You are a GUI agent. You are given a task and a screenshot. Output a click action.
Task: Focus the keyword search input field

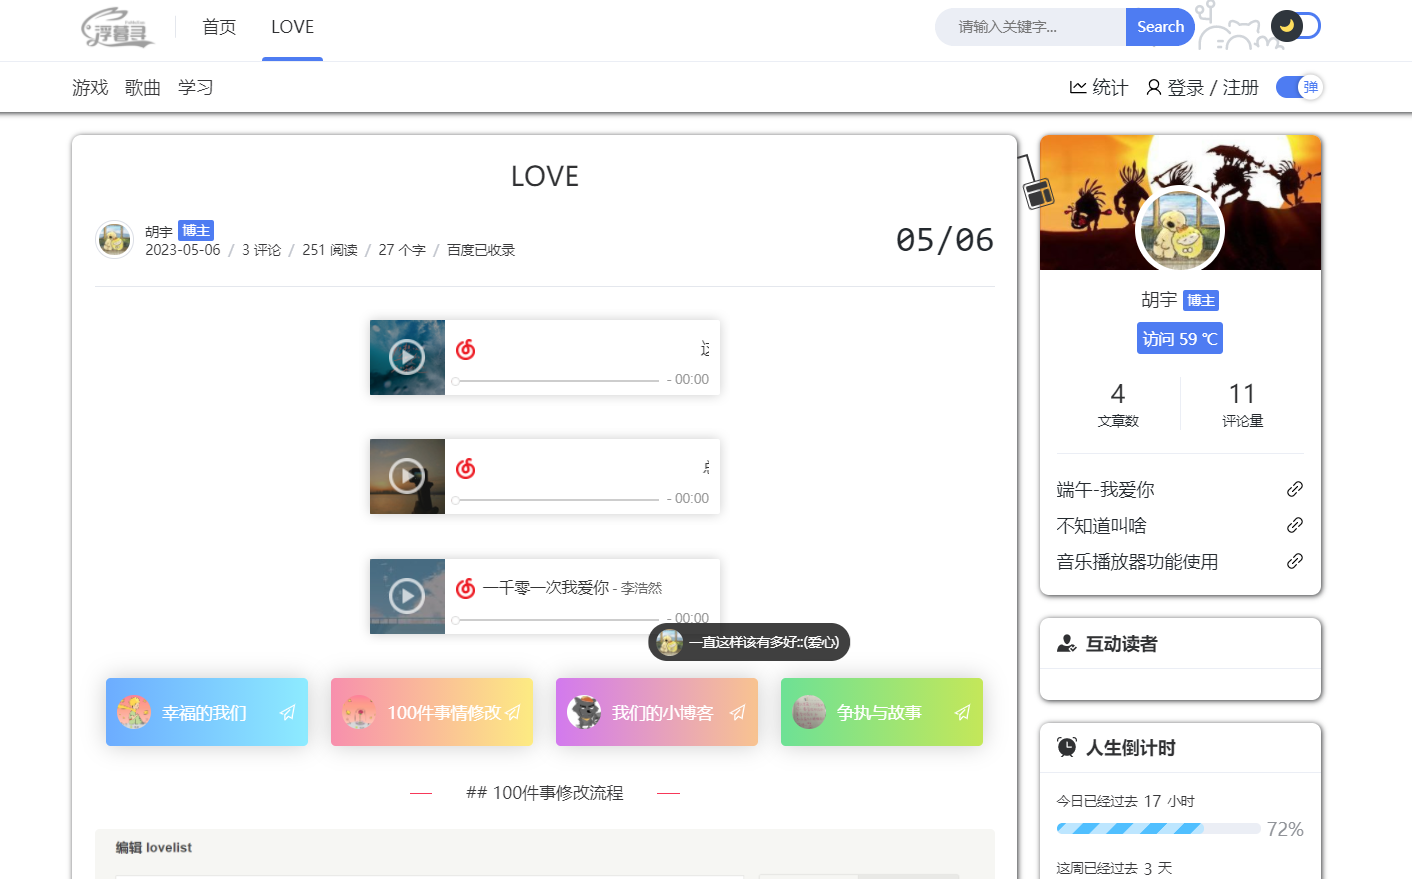[x=1030, y=27]
